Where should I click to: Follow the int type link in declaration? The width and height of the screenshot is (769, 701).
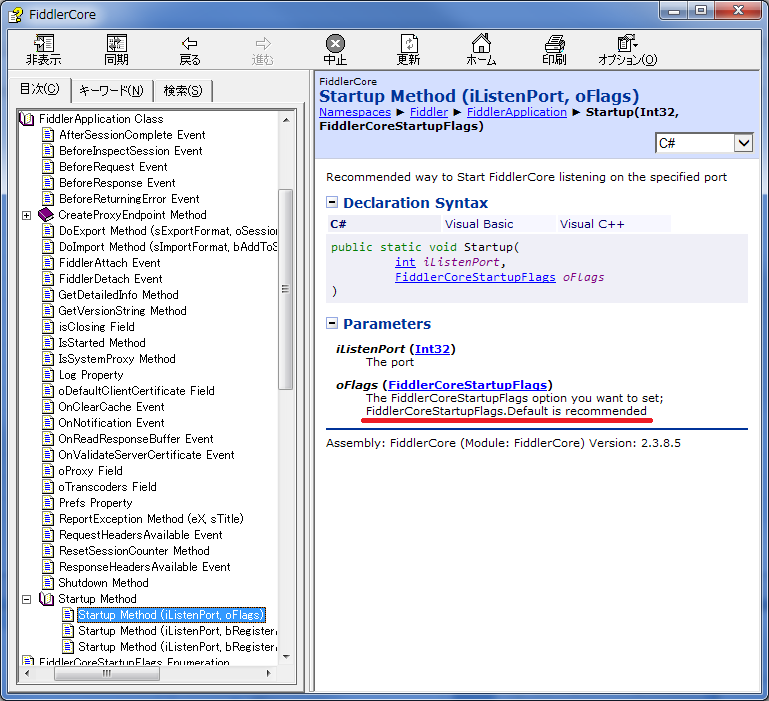pos(405,262)
